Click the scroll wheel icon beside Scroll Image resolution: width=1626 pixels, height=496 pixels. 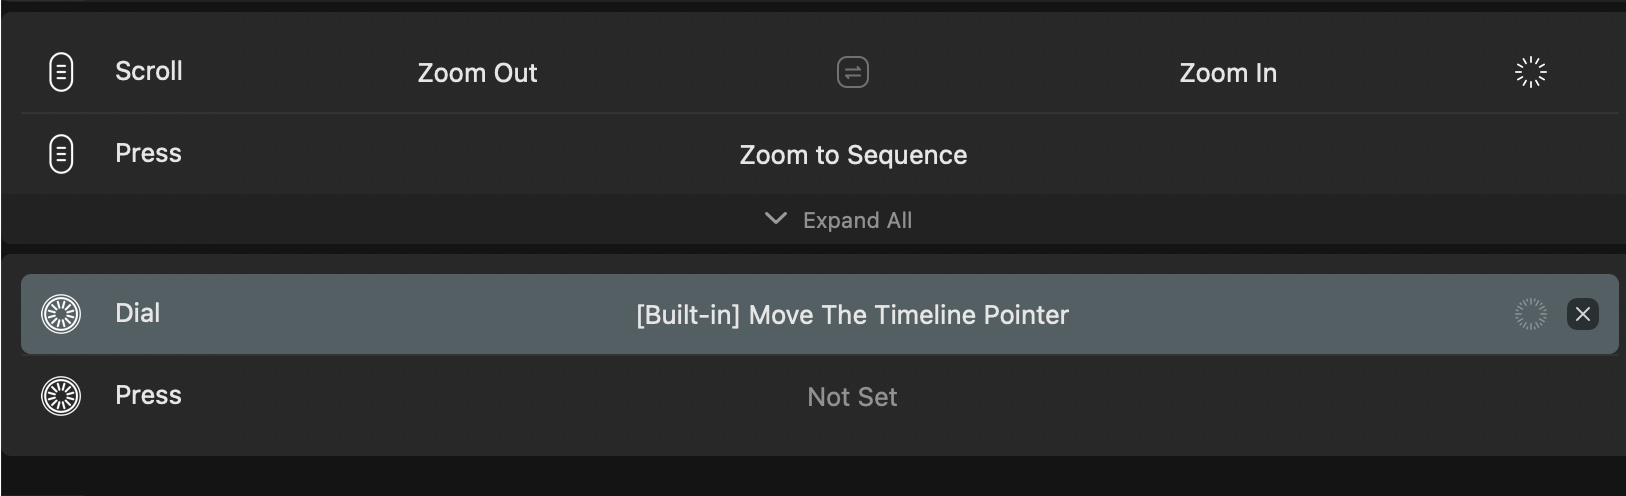61,72
